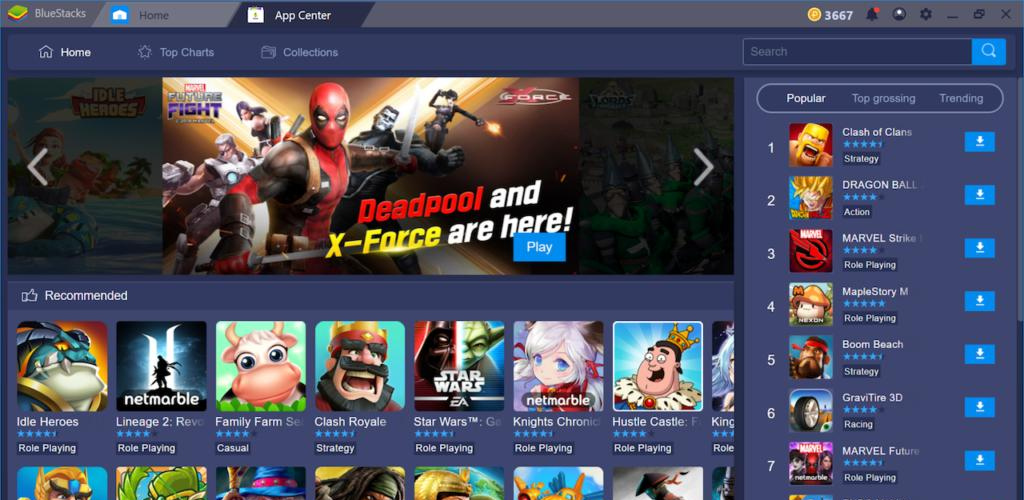This screenshot has width=1024, height=500.
Task: Open Lineage 2 Revolution game tile
Action: tap(161, 366)
